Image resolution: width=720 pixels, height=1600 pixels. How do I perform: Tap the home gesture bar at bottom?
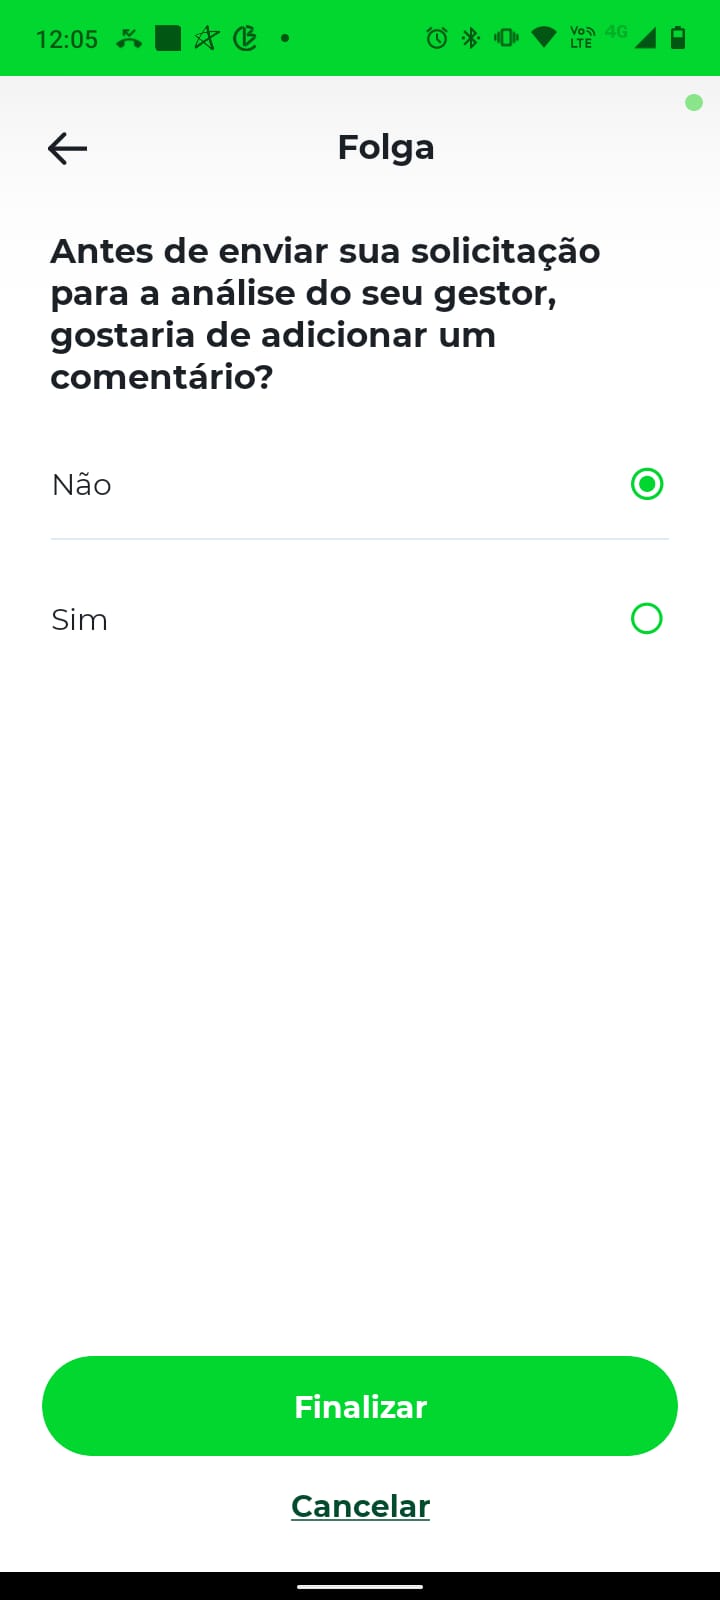point(360,1586)
